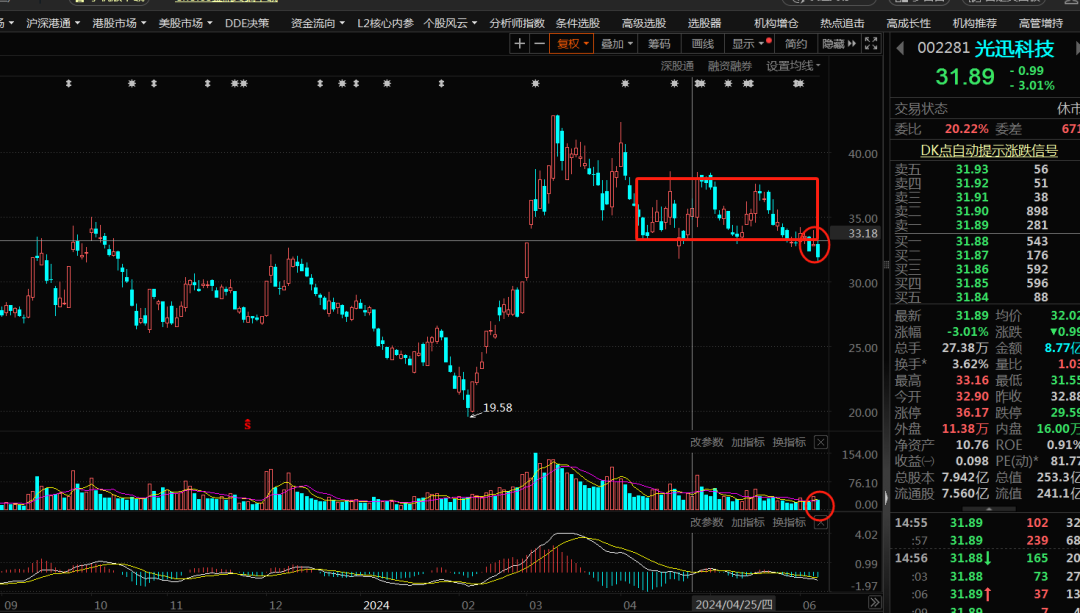Click the double-arrow icon at chart bottom right

click(874, 603)
